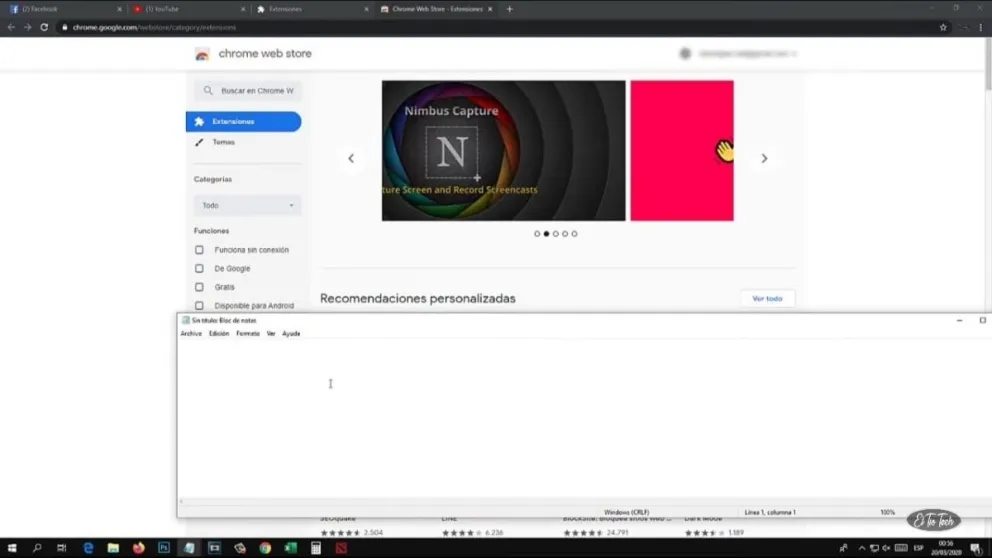Click the blurred account avatar in Web Store header
Screen dimensions: 992x558
tap(685, 54)
